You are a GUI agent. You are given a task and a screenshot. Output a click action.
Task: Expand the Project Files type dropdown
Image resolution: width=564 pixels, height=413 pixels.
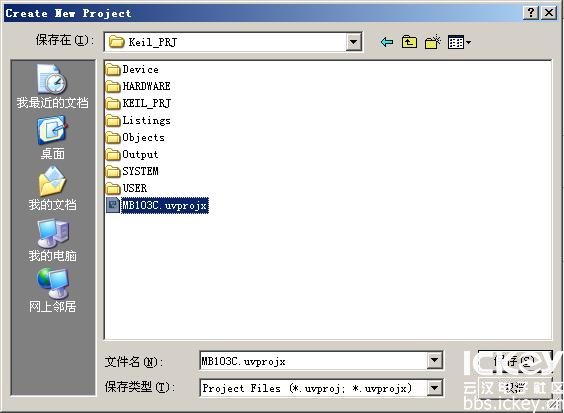pos(435,387)
